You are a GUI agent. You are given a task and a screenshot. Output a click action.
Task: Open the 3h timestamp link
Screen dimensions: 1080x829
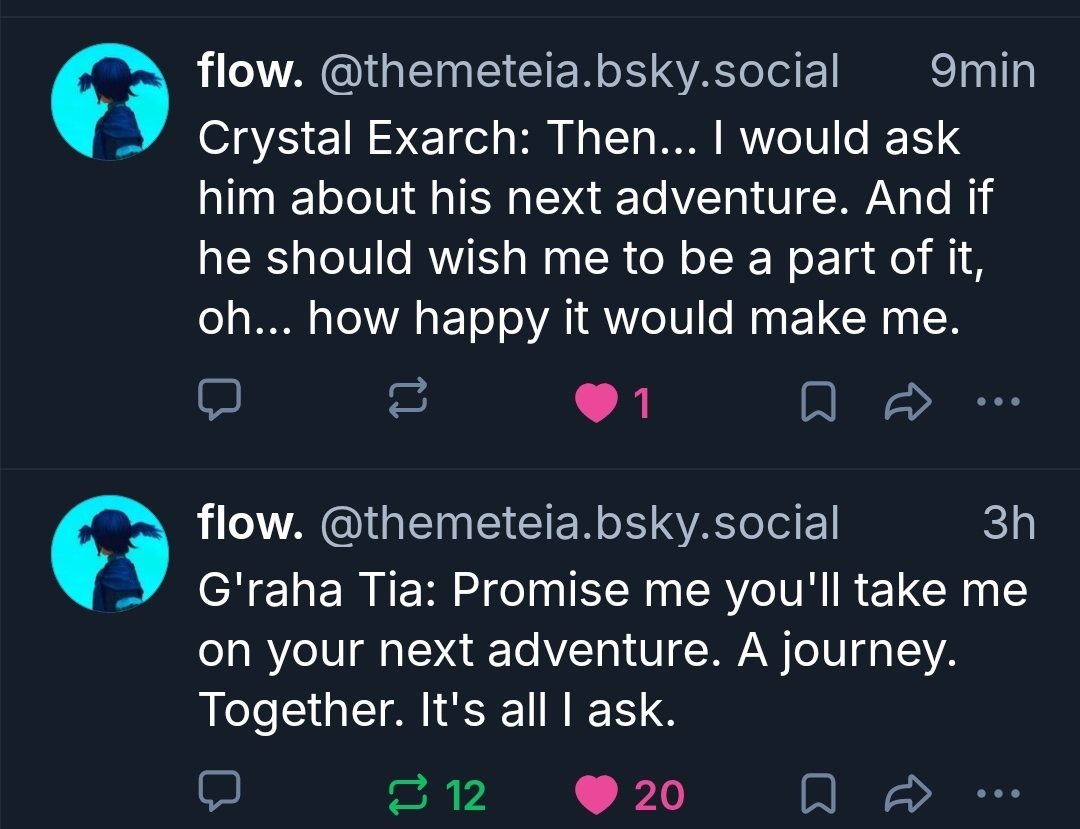coord(1008,523)
